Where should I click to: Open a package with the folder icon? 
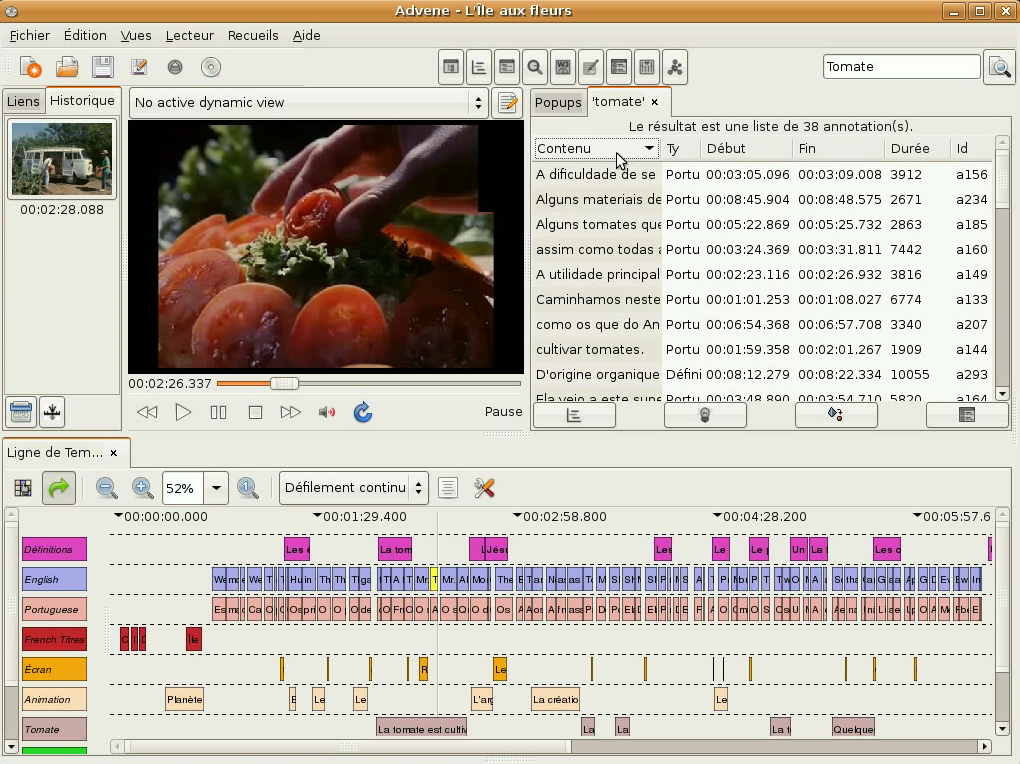67,67
